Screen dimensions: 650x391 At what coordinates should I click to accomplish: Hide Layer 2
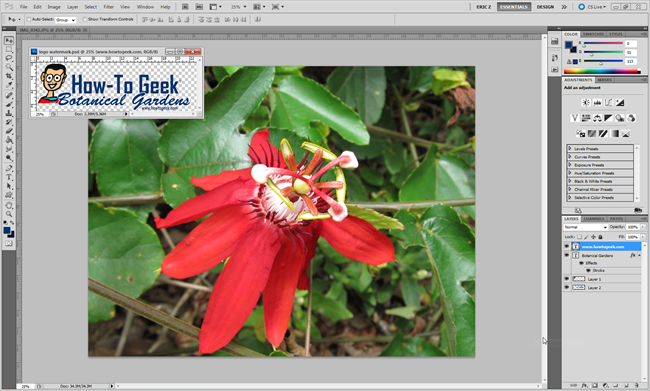pyautogui.click(x=567, y=287)
